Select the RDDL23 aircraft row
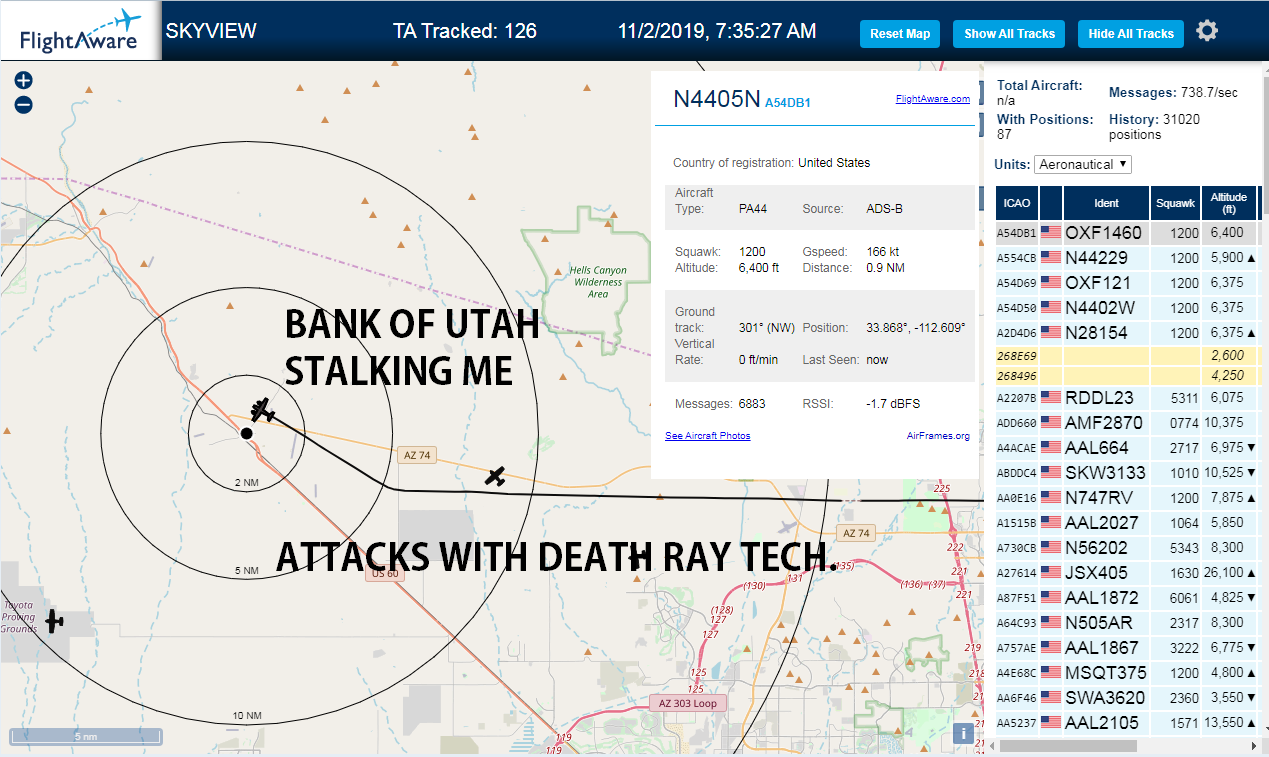The height and width of the screenshot is (757, 1269). (1127, 398)
